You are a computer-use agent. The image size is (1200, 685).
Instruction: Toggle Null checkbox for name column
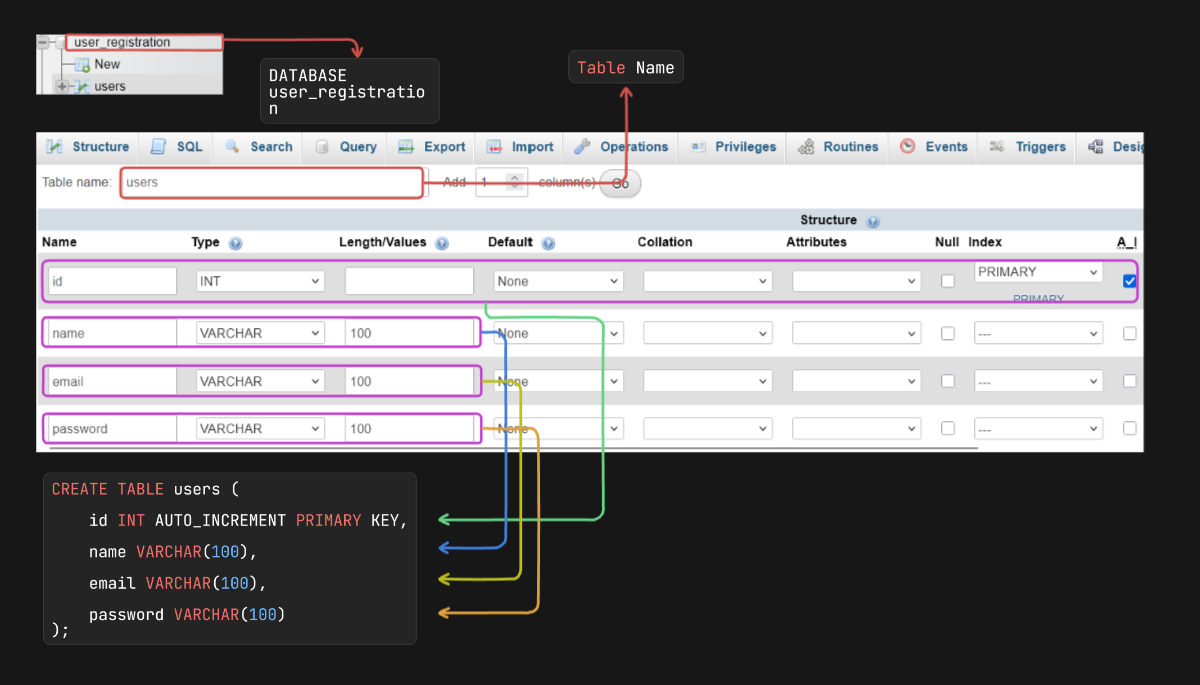(x=948, y=333)
